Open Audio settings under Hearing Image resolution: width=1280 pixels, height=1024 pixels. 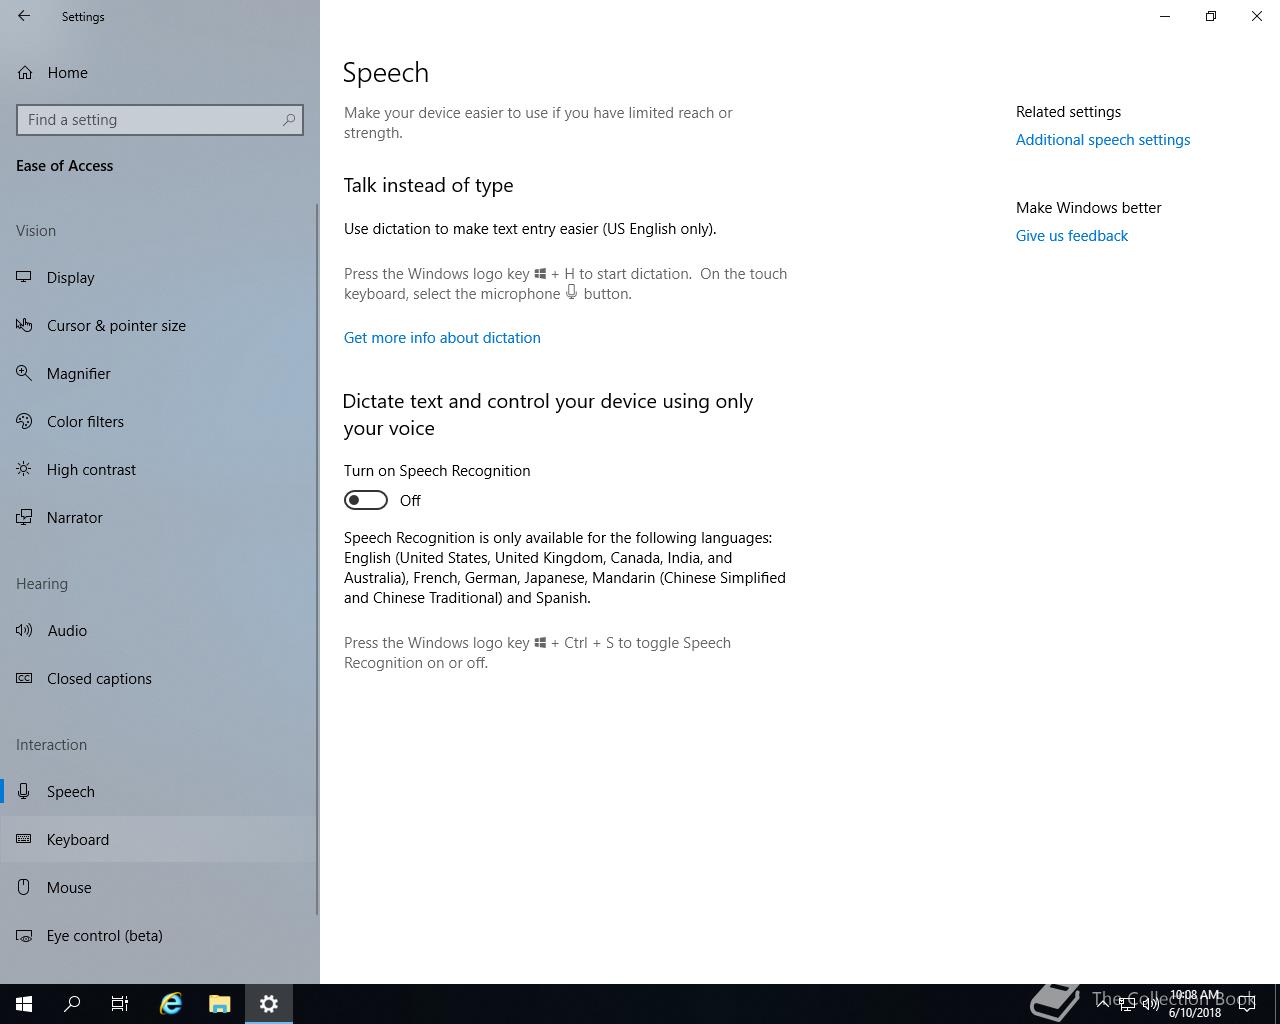click(160, 631)
